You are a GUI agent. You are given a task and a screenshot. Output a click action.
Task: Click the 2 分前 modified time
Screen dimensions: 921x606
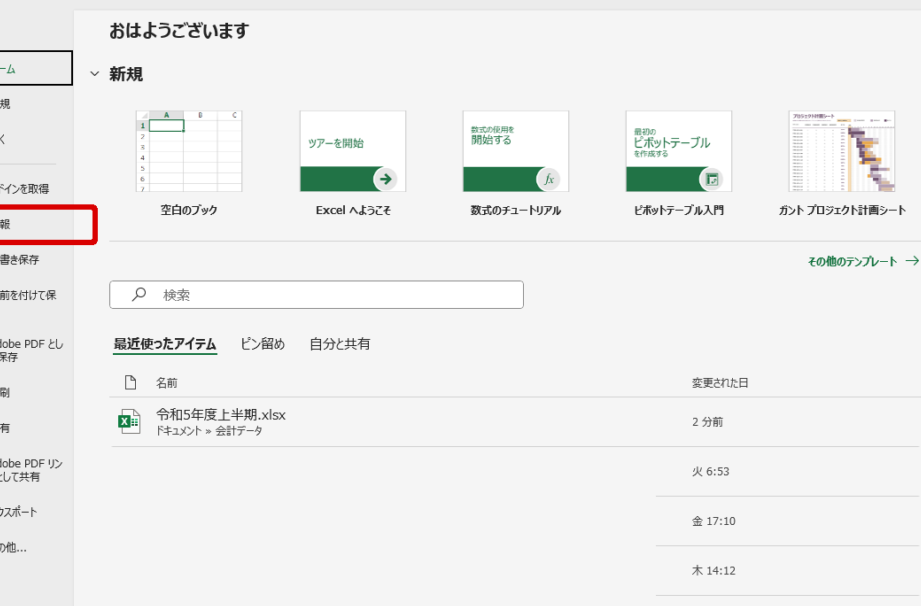click(x=707, y=422)
